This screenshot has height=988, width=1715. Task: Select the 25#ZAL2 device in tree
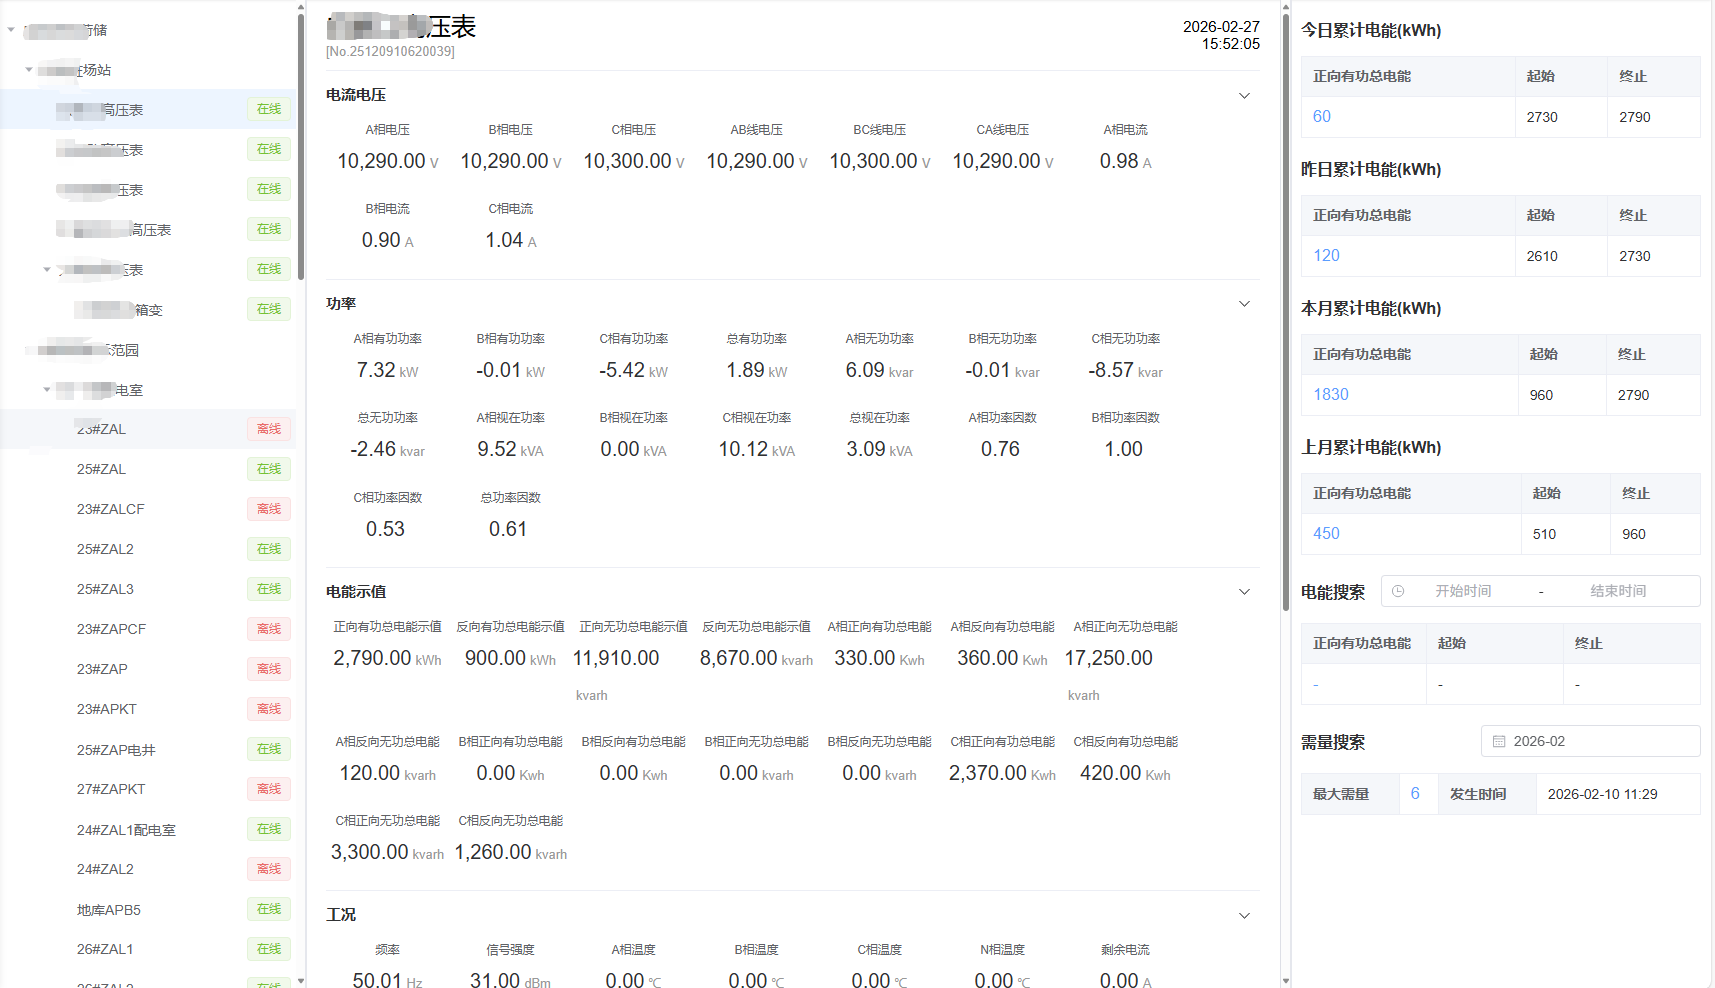(x=105, y=549)
